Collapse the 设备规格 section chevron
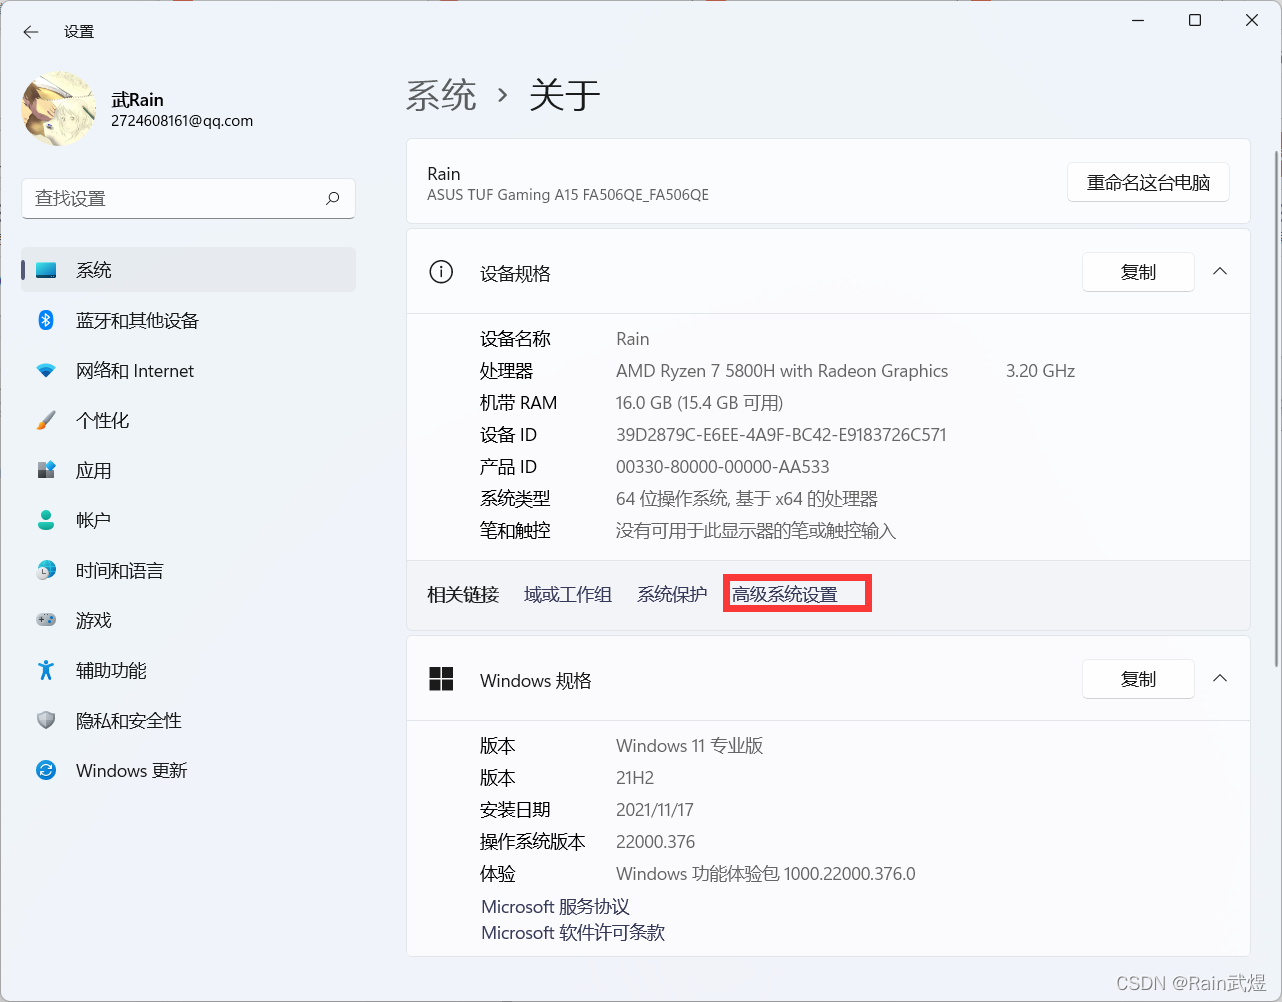Viewport: 1282px width, 1002px height. [x=1220, y=272]
